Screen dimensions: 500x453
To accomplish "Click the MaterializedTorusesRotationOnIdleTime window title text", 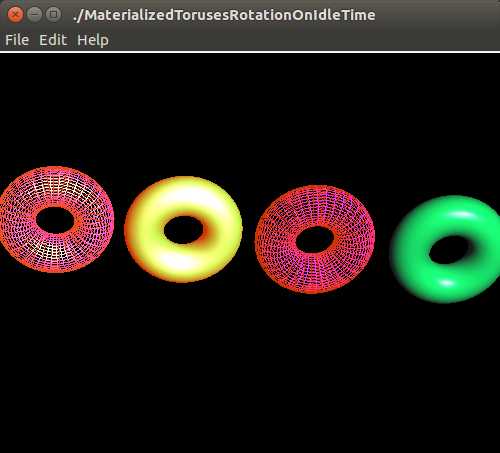I will pos(224,15).
